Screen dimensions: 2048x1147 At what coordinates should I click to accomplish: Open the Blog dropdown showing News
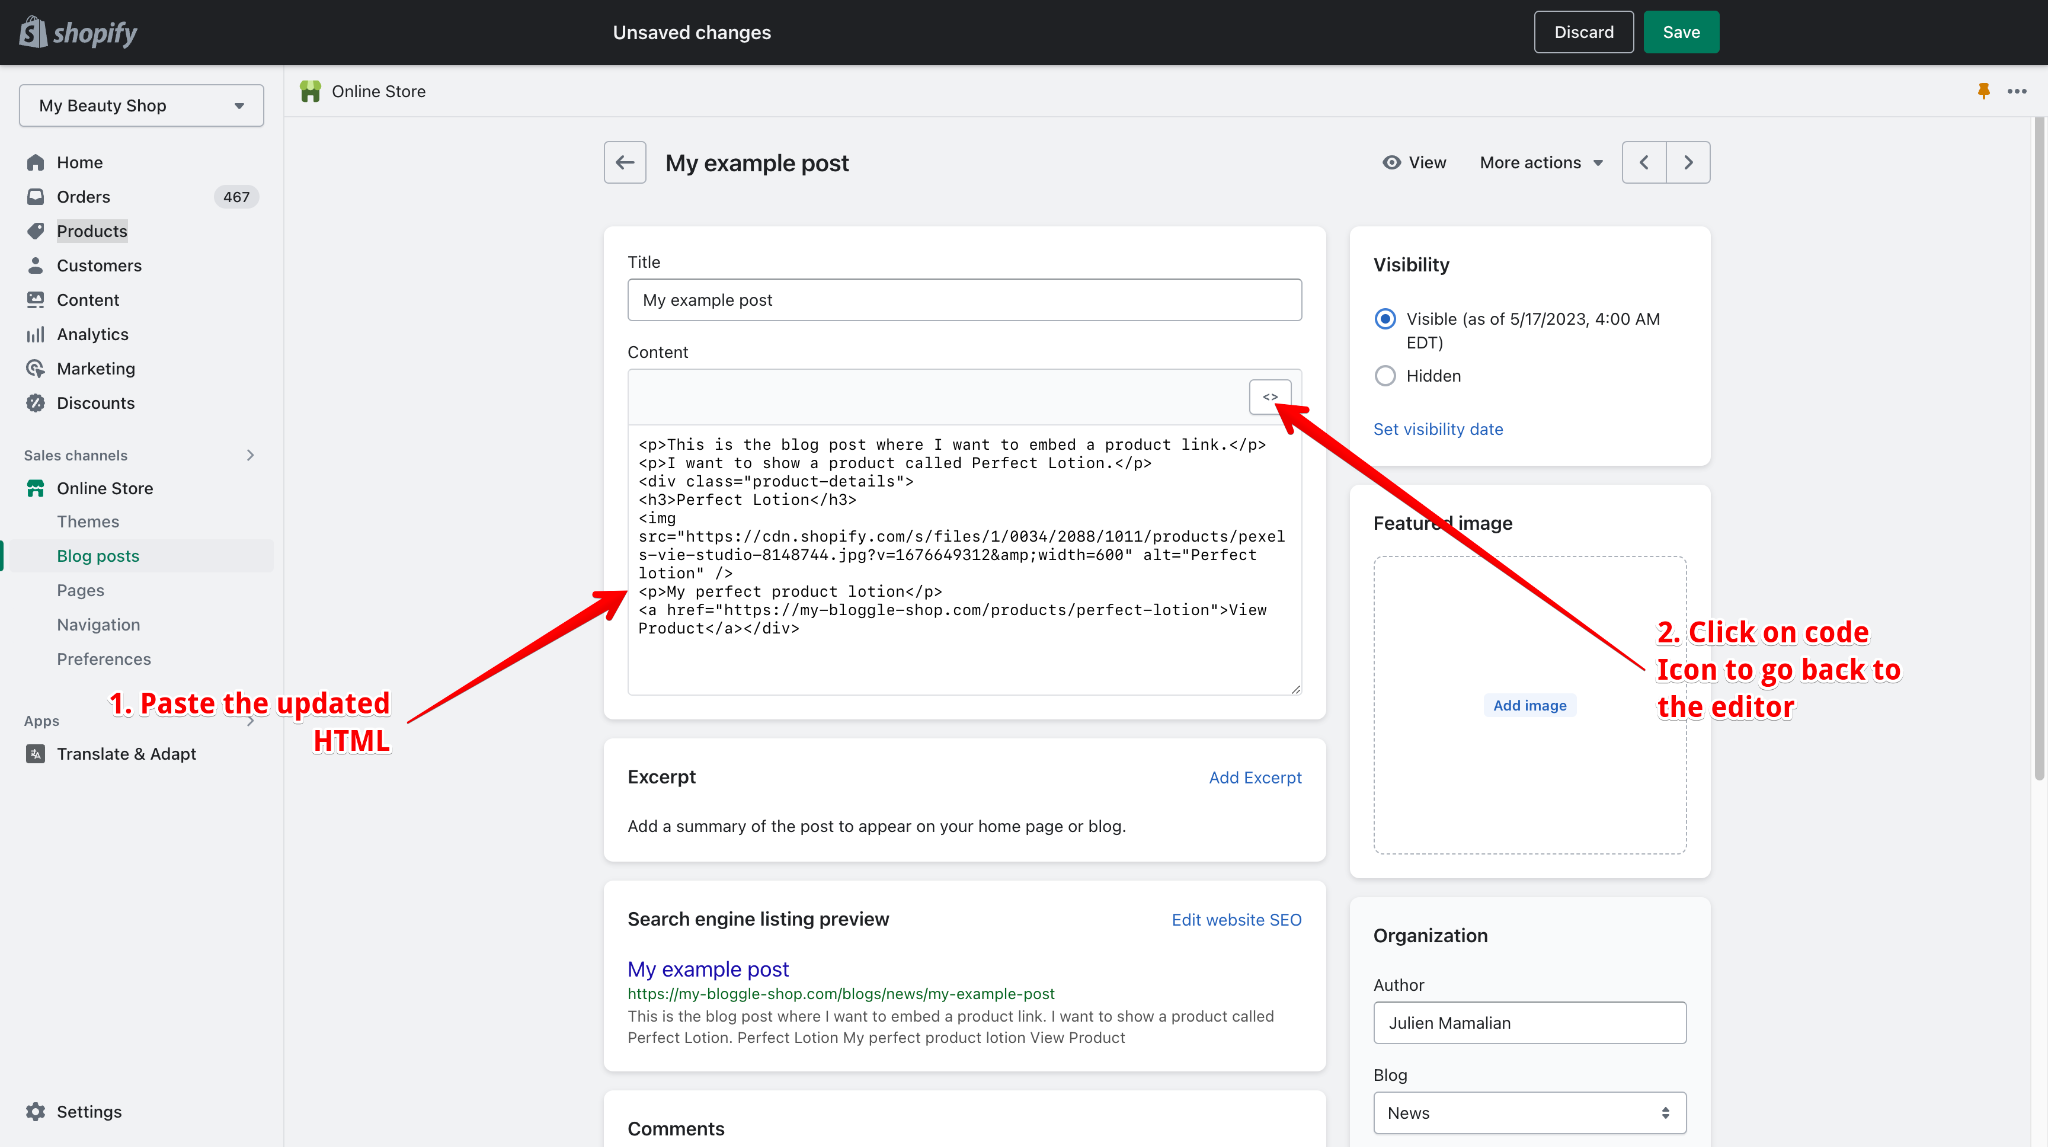[x=1528, y=1112]
